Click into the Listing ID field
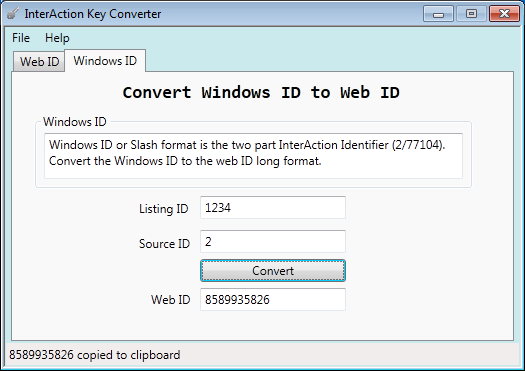 coord(273,208)
